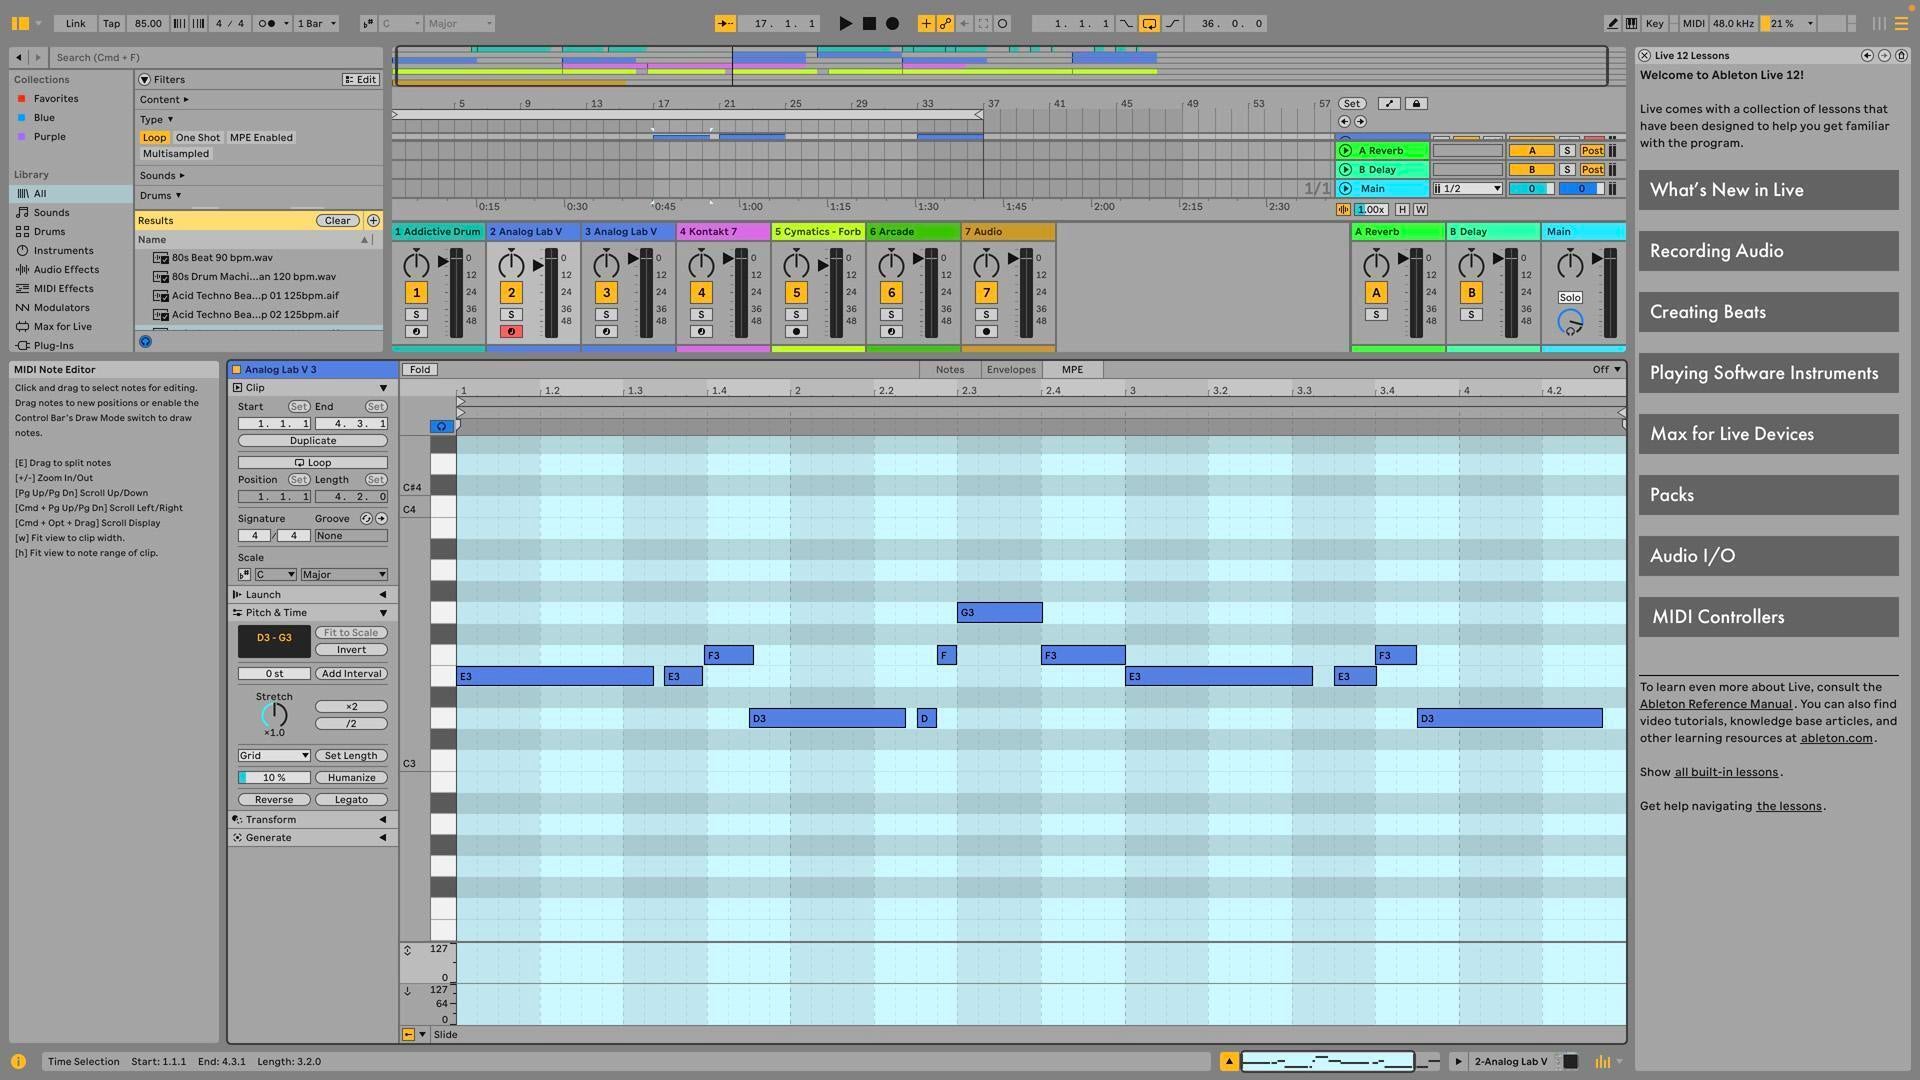The width and height of the screenshot is (1920, 1080).
Task: Click the Follow arrow icon in the transport
Action: click(x=725, y=23)
